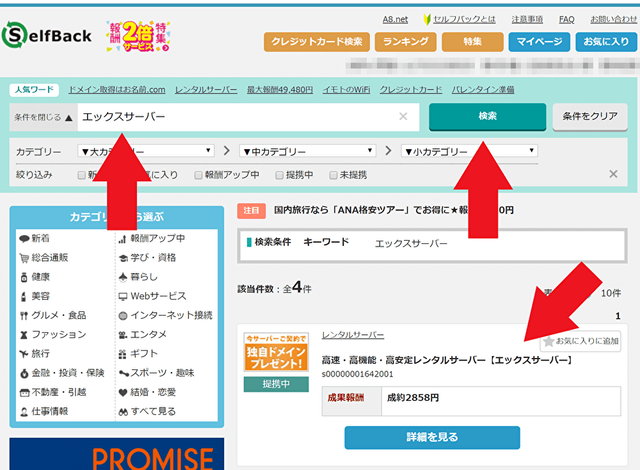Image resolution: width=640 pixels, height=470 pixels.
Task: Select ファッション category icon
Action: 24,335
